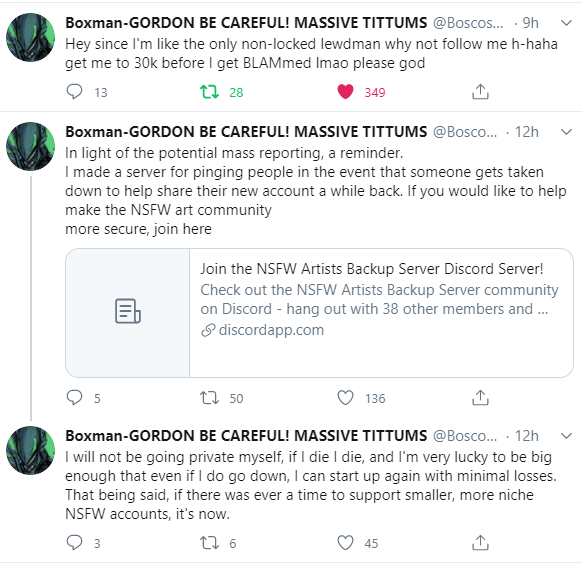
Task: Share the "if I die I die" tweet
Action: (x=480, y=543)
